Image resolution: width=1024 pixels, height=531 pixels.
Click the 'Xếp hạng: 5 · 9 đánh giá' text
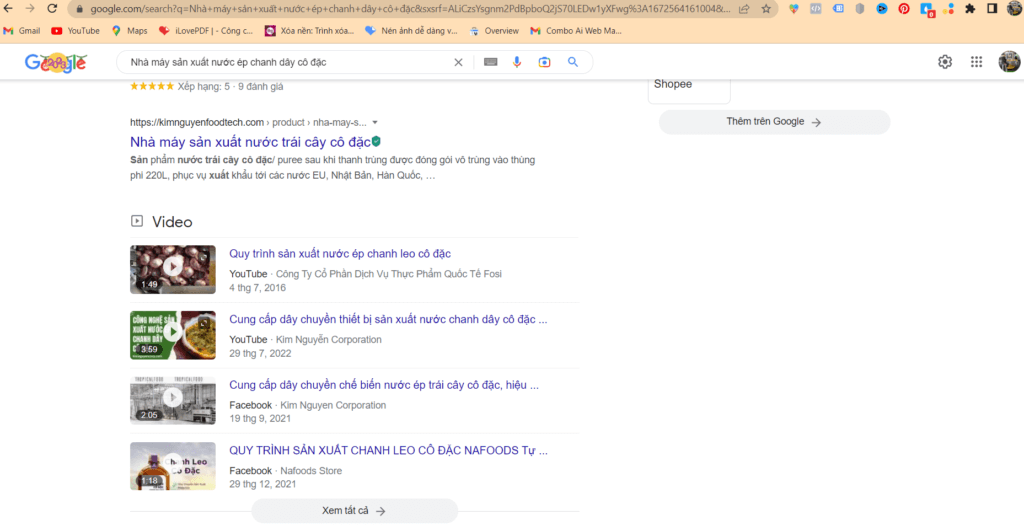pos(231,86)
